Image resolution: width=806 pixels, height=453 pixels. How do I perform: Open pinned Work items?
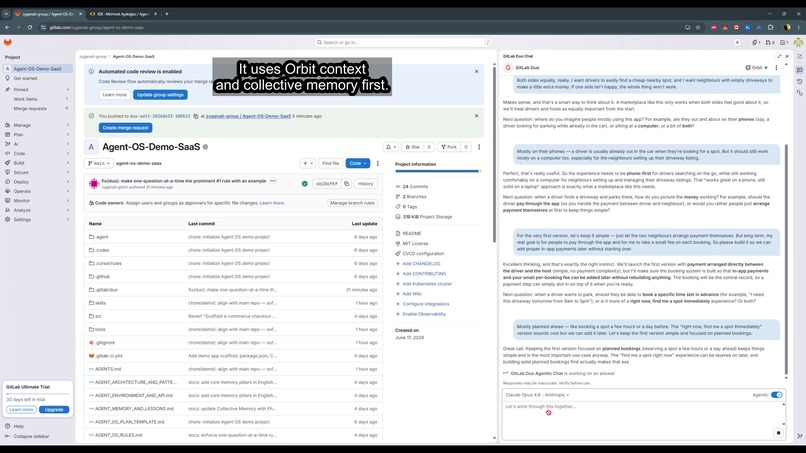37,99
